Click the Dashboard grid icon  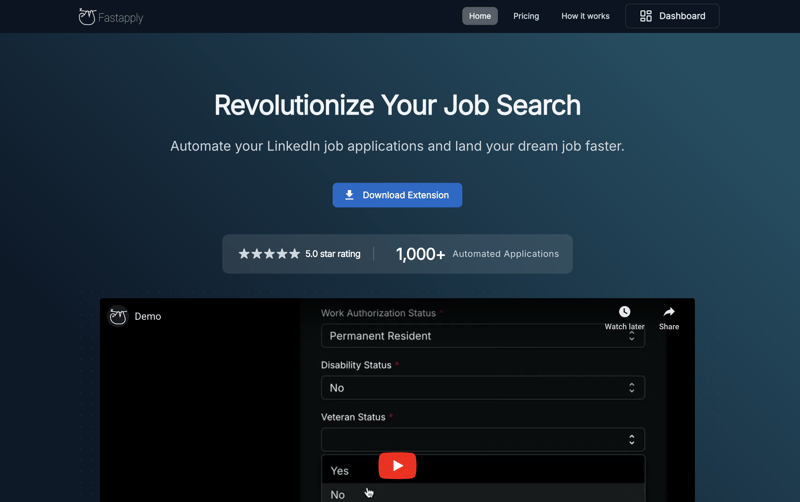click(645, 16)
